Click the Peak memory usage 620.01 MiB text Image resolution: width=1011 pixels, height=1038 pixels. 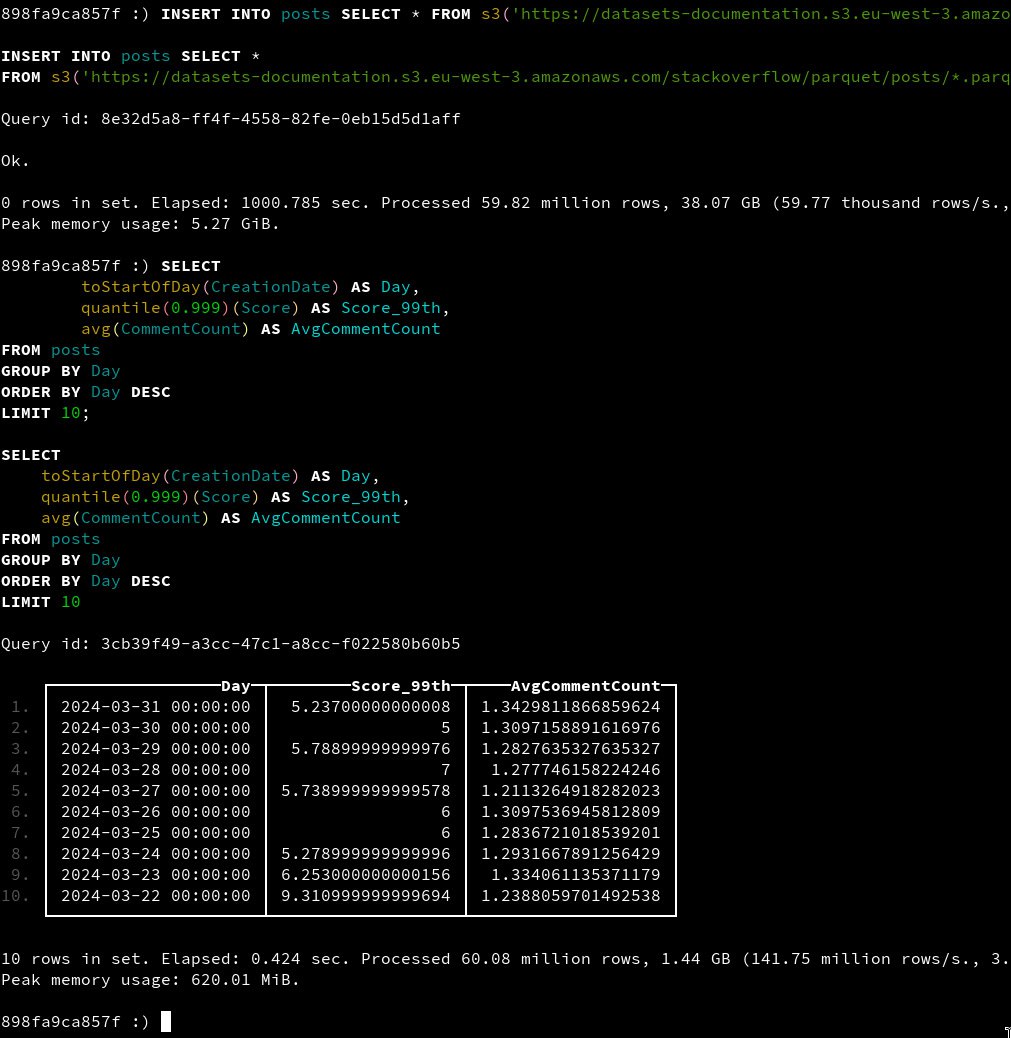[150, 980]
